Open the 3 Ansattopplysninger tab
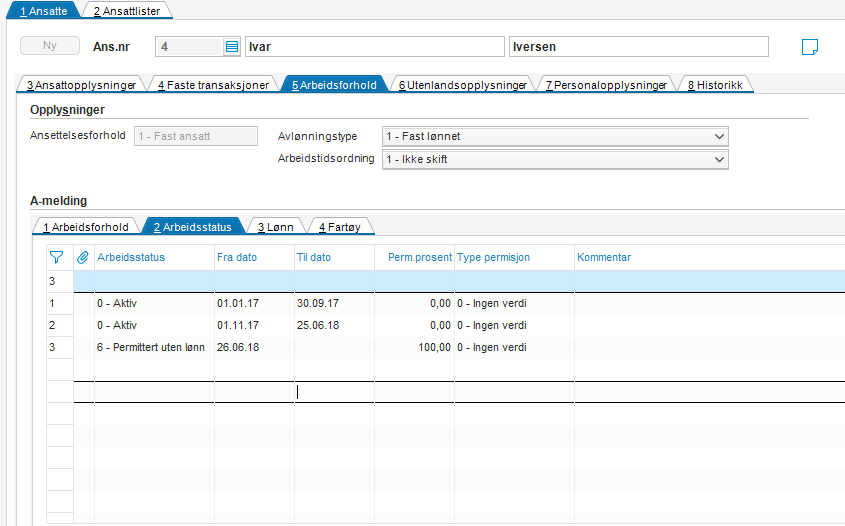This screenshot has height=526, width=845. pos(81,85)
